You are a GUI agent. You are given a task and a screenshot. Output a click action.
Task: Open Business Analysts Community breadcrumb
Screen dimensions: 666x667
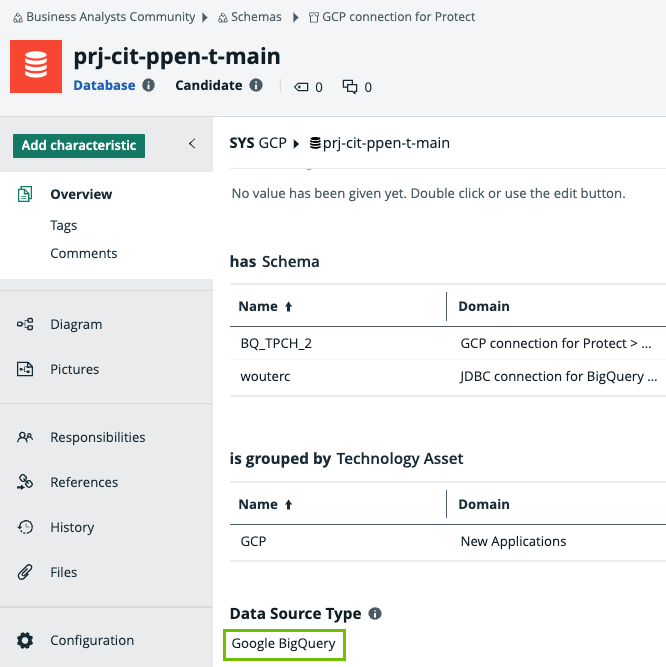click(111, 17)
